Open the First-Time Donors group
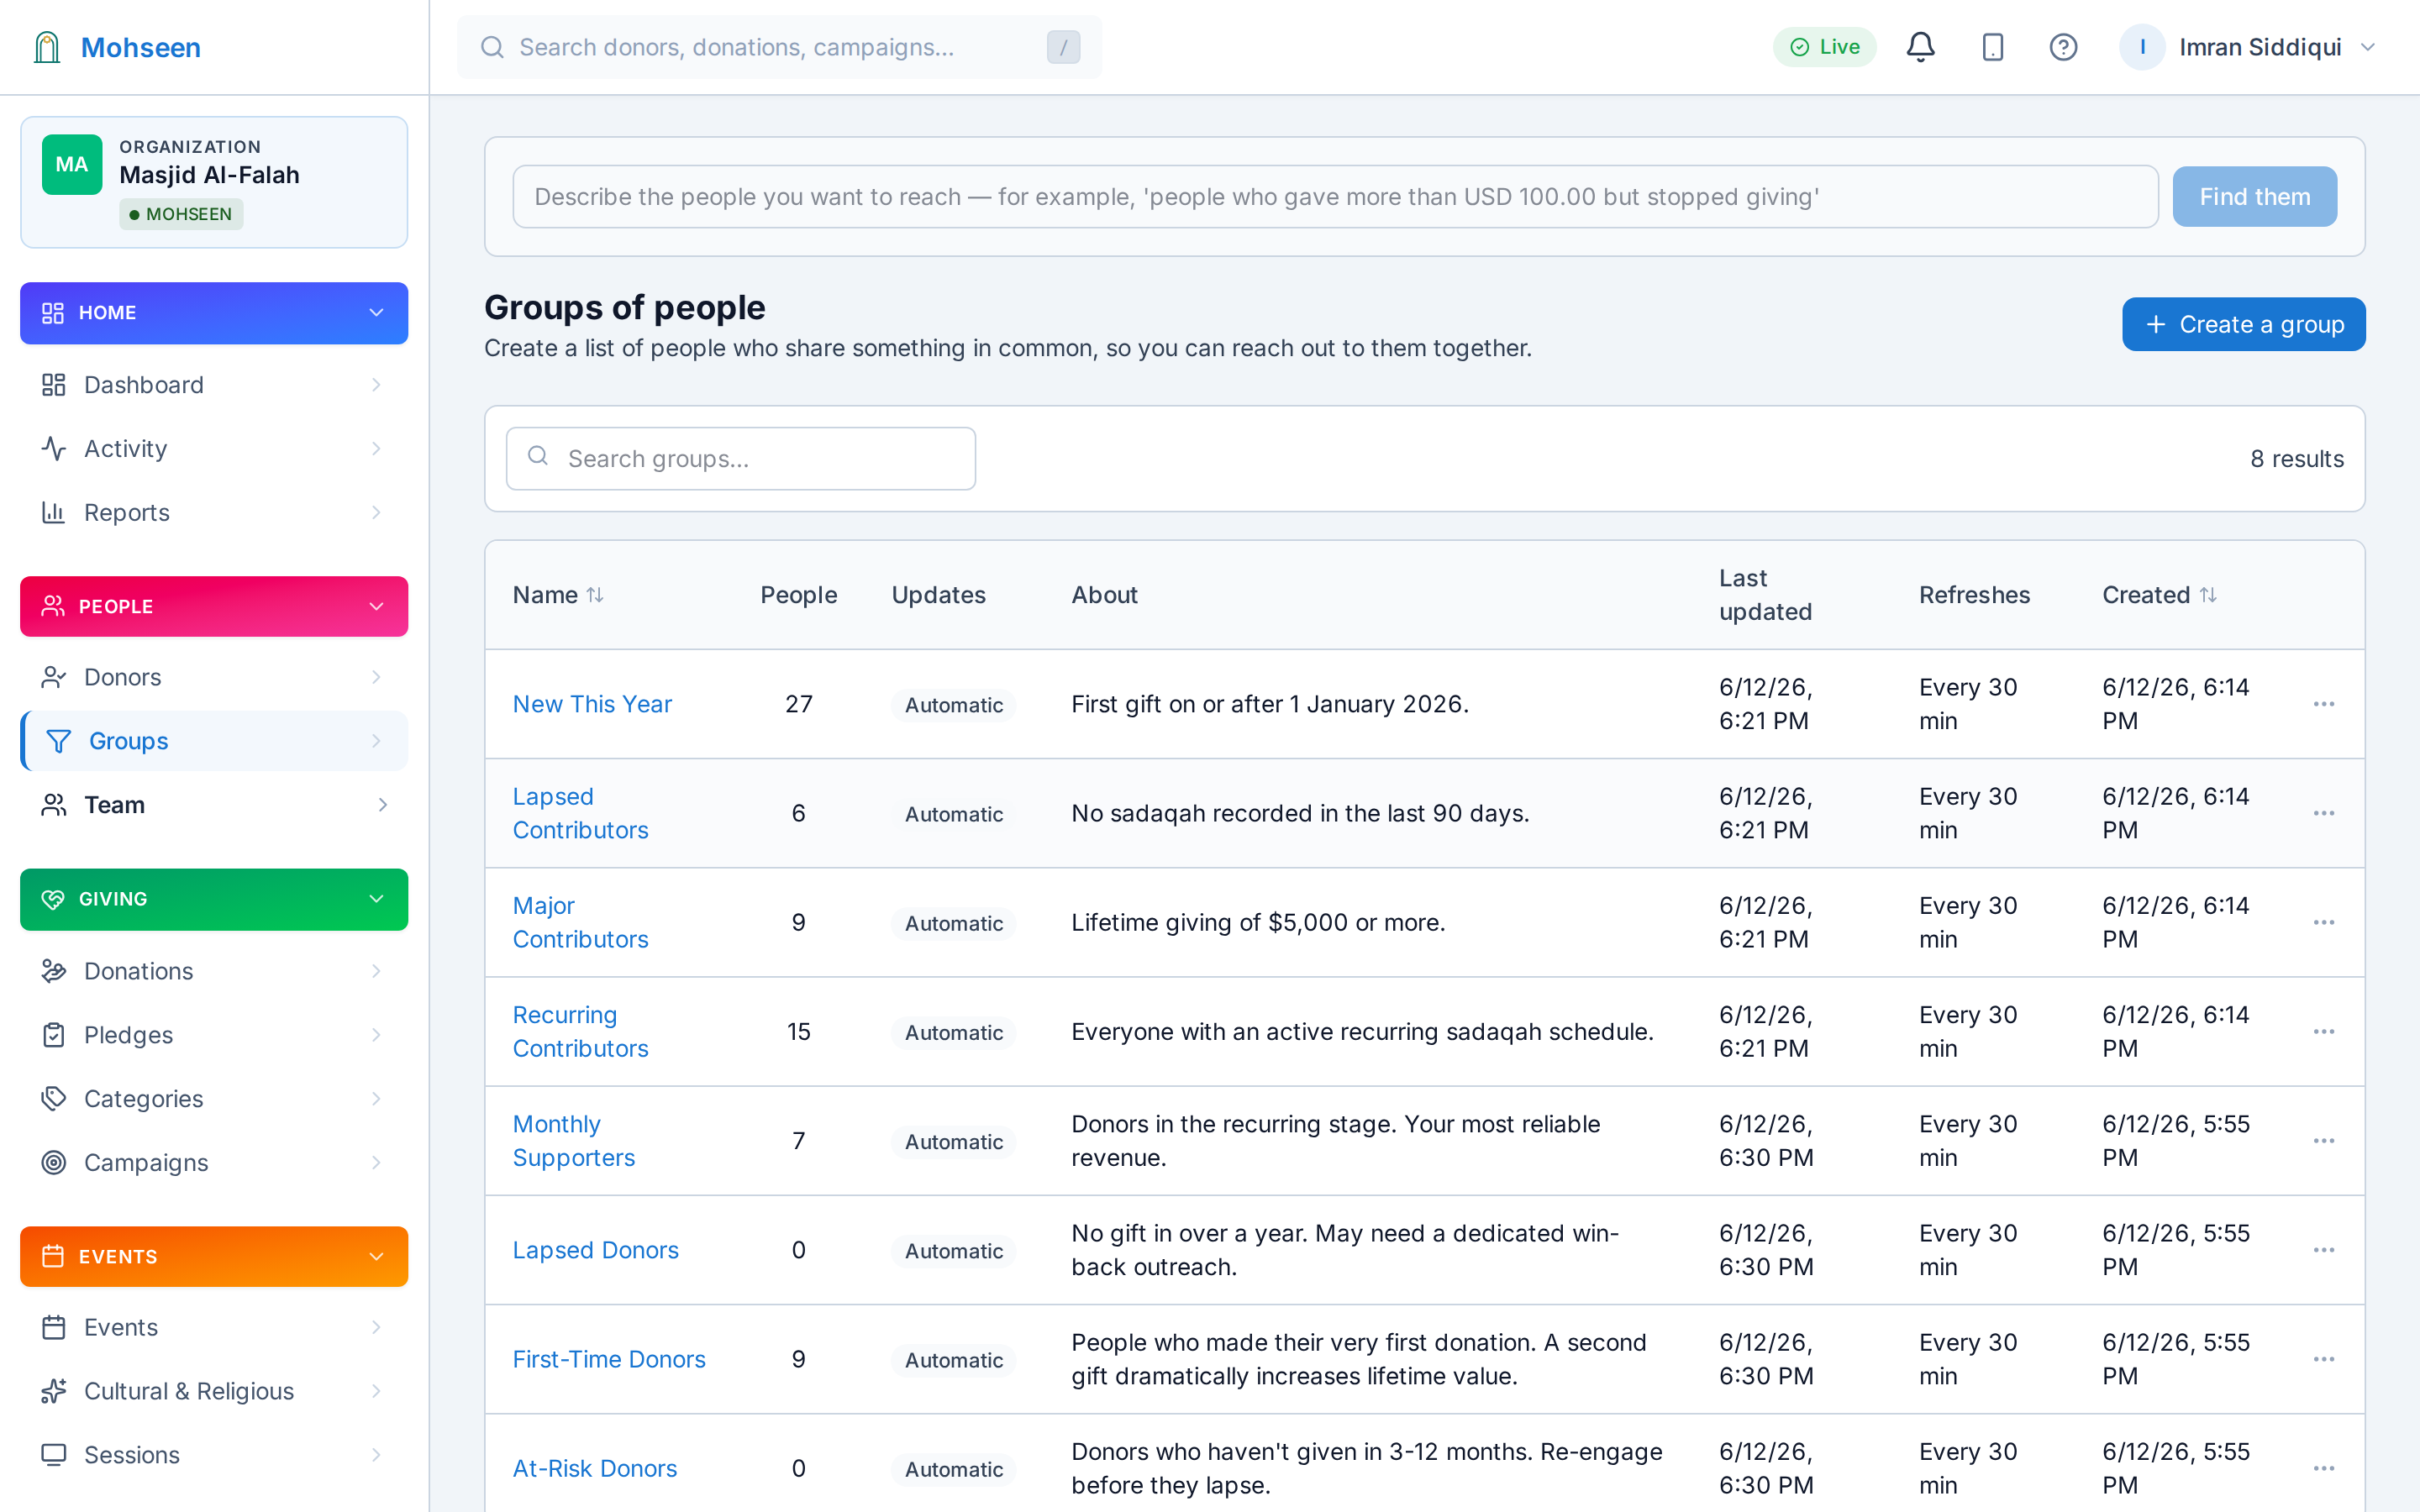 (x=609, y=1359)
